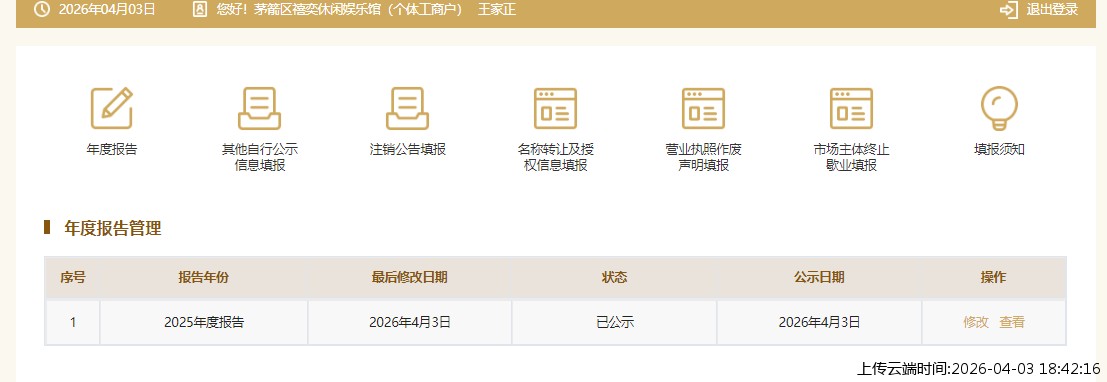Choose the 名称转让及授权信息填报 label

point(555,157)
